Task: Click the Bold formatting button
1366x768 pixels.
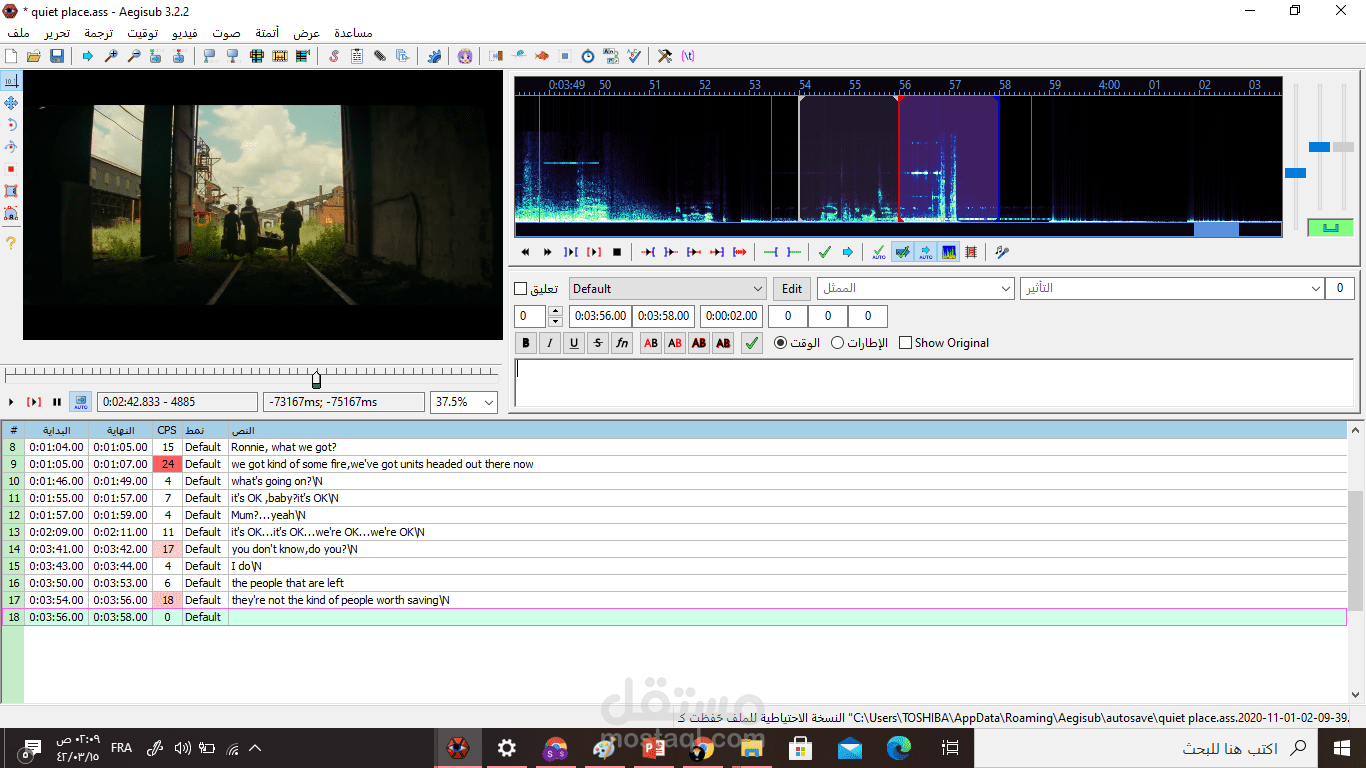Action: tap(526, 343)
